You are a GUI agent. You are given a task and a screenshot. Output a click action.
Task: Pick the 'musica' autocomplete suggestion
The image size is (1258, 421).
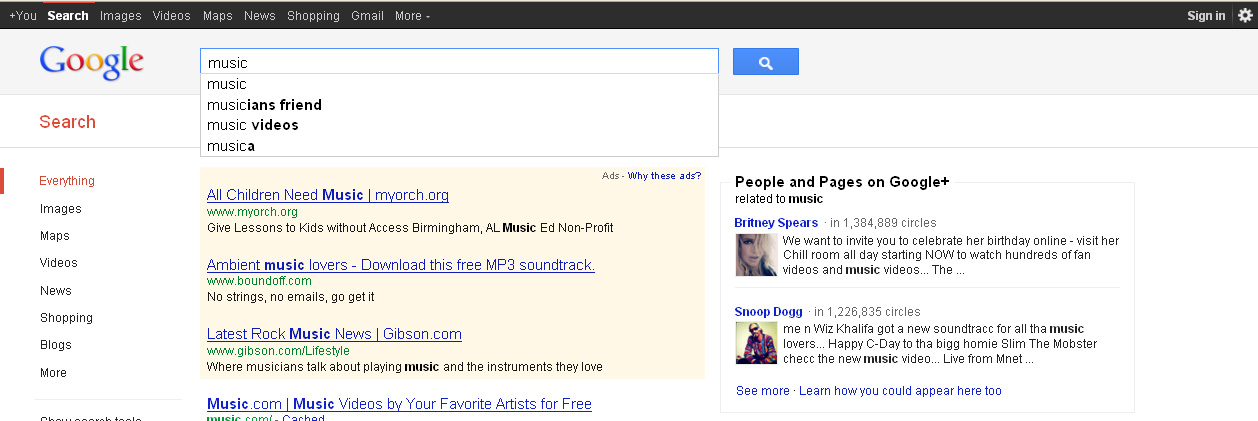coord(231,146)
